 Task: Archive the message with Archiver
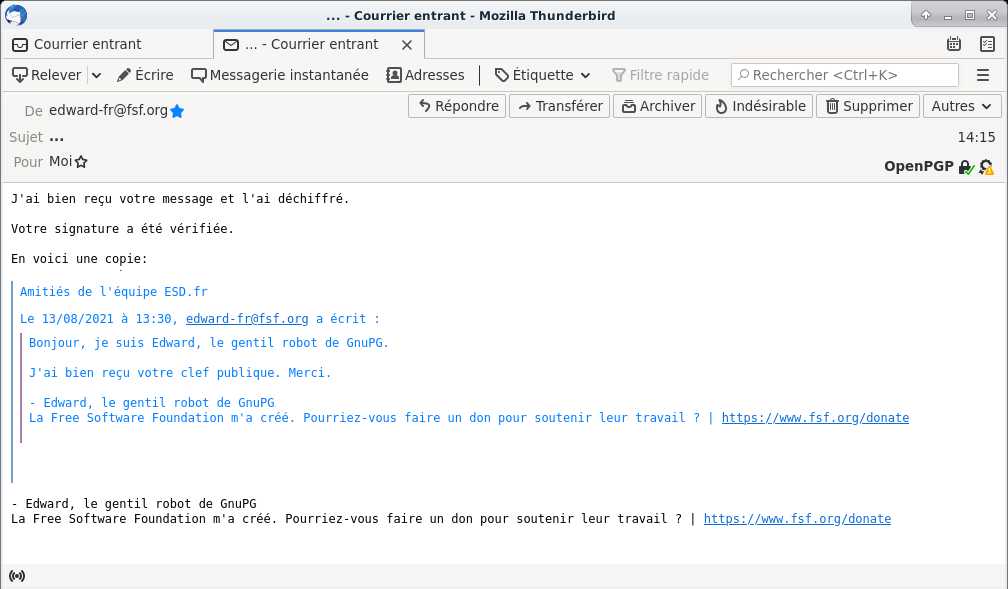coord(658,106)
